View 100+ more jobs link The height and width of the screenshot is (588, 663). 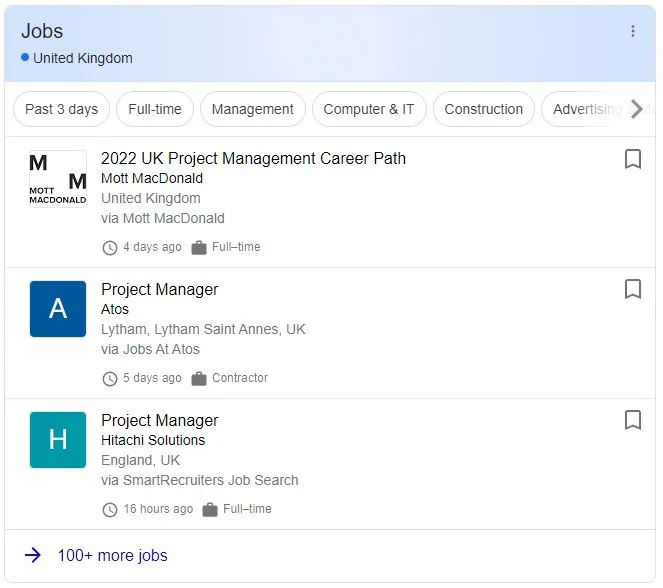[x=112, y=555]
